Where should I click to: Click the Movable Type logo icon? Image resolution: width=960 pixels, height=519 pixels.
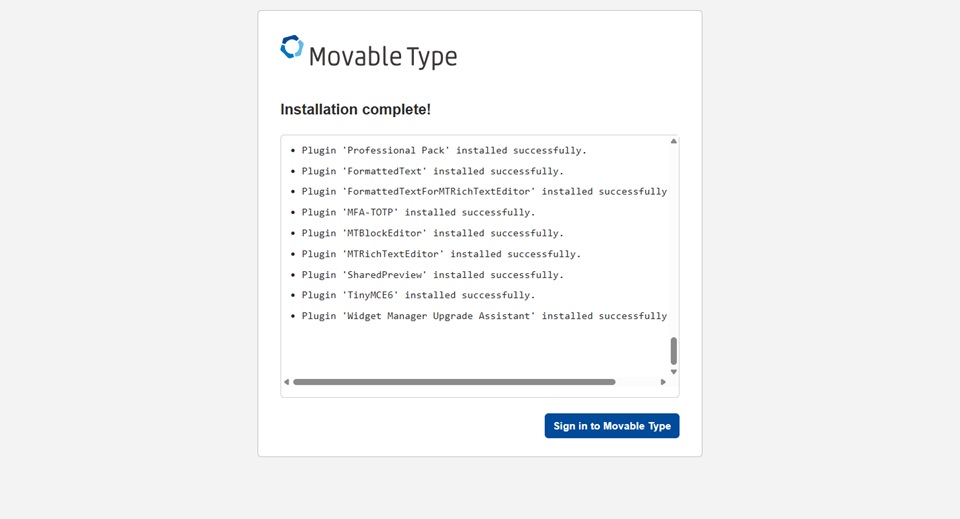(x=291, y=47)
